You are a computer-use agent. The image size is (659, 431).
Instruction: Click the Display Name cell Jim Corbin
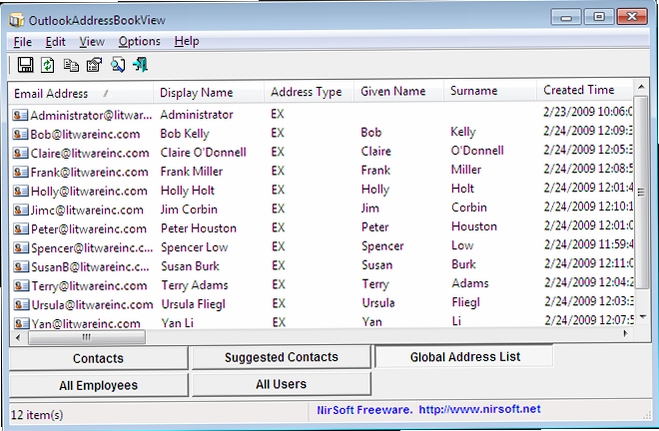pyautogui.click(x=189, y=209)
